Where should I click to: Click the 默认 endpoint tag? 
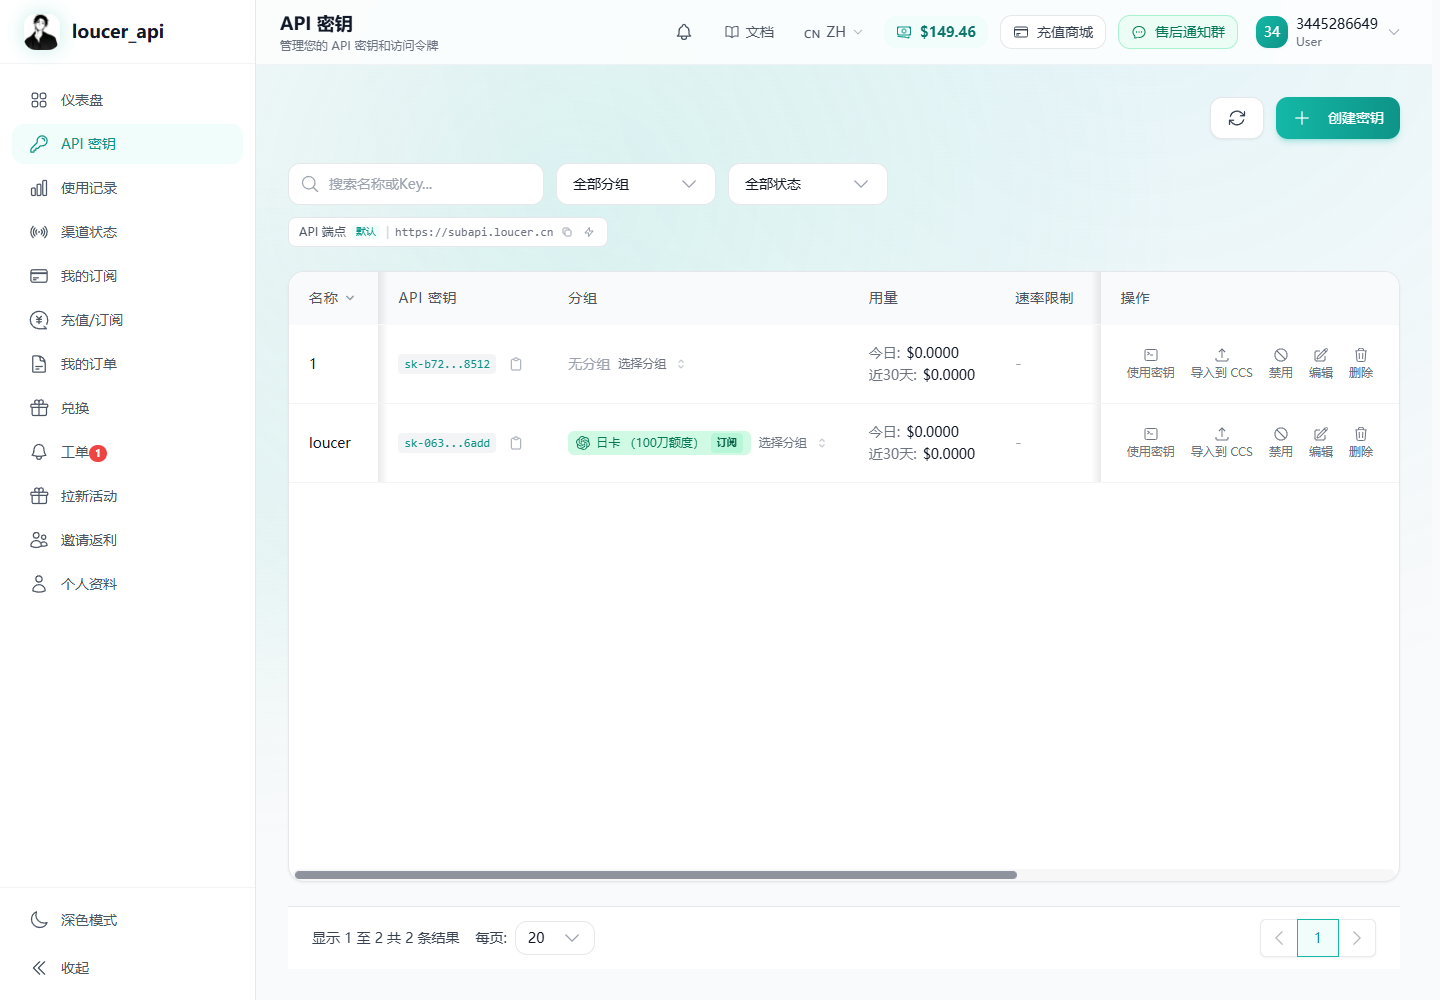366,232
